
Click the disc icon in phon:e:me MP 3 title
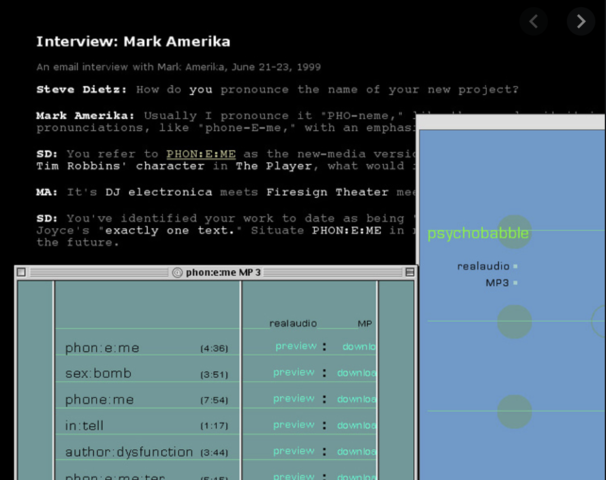click(x=177, y=272)
